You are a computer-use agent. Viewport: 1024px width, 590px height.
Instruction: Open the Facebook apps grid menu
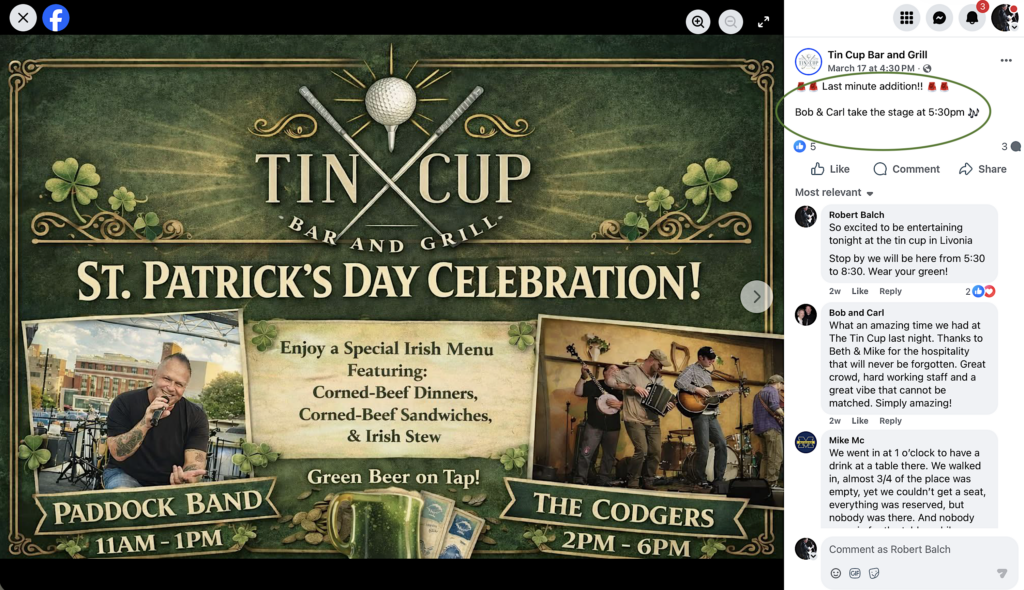pyautogui.click(x=906, y=17)
